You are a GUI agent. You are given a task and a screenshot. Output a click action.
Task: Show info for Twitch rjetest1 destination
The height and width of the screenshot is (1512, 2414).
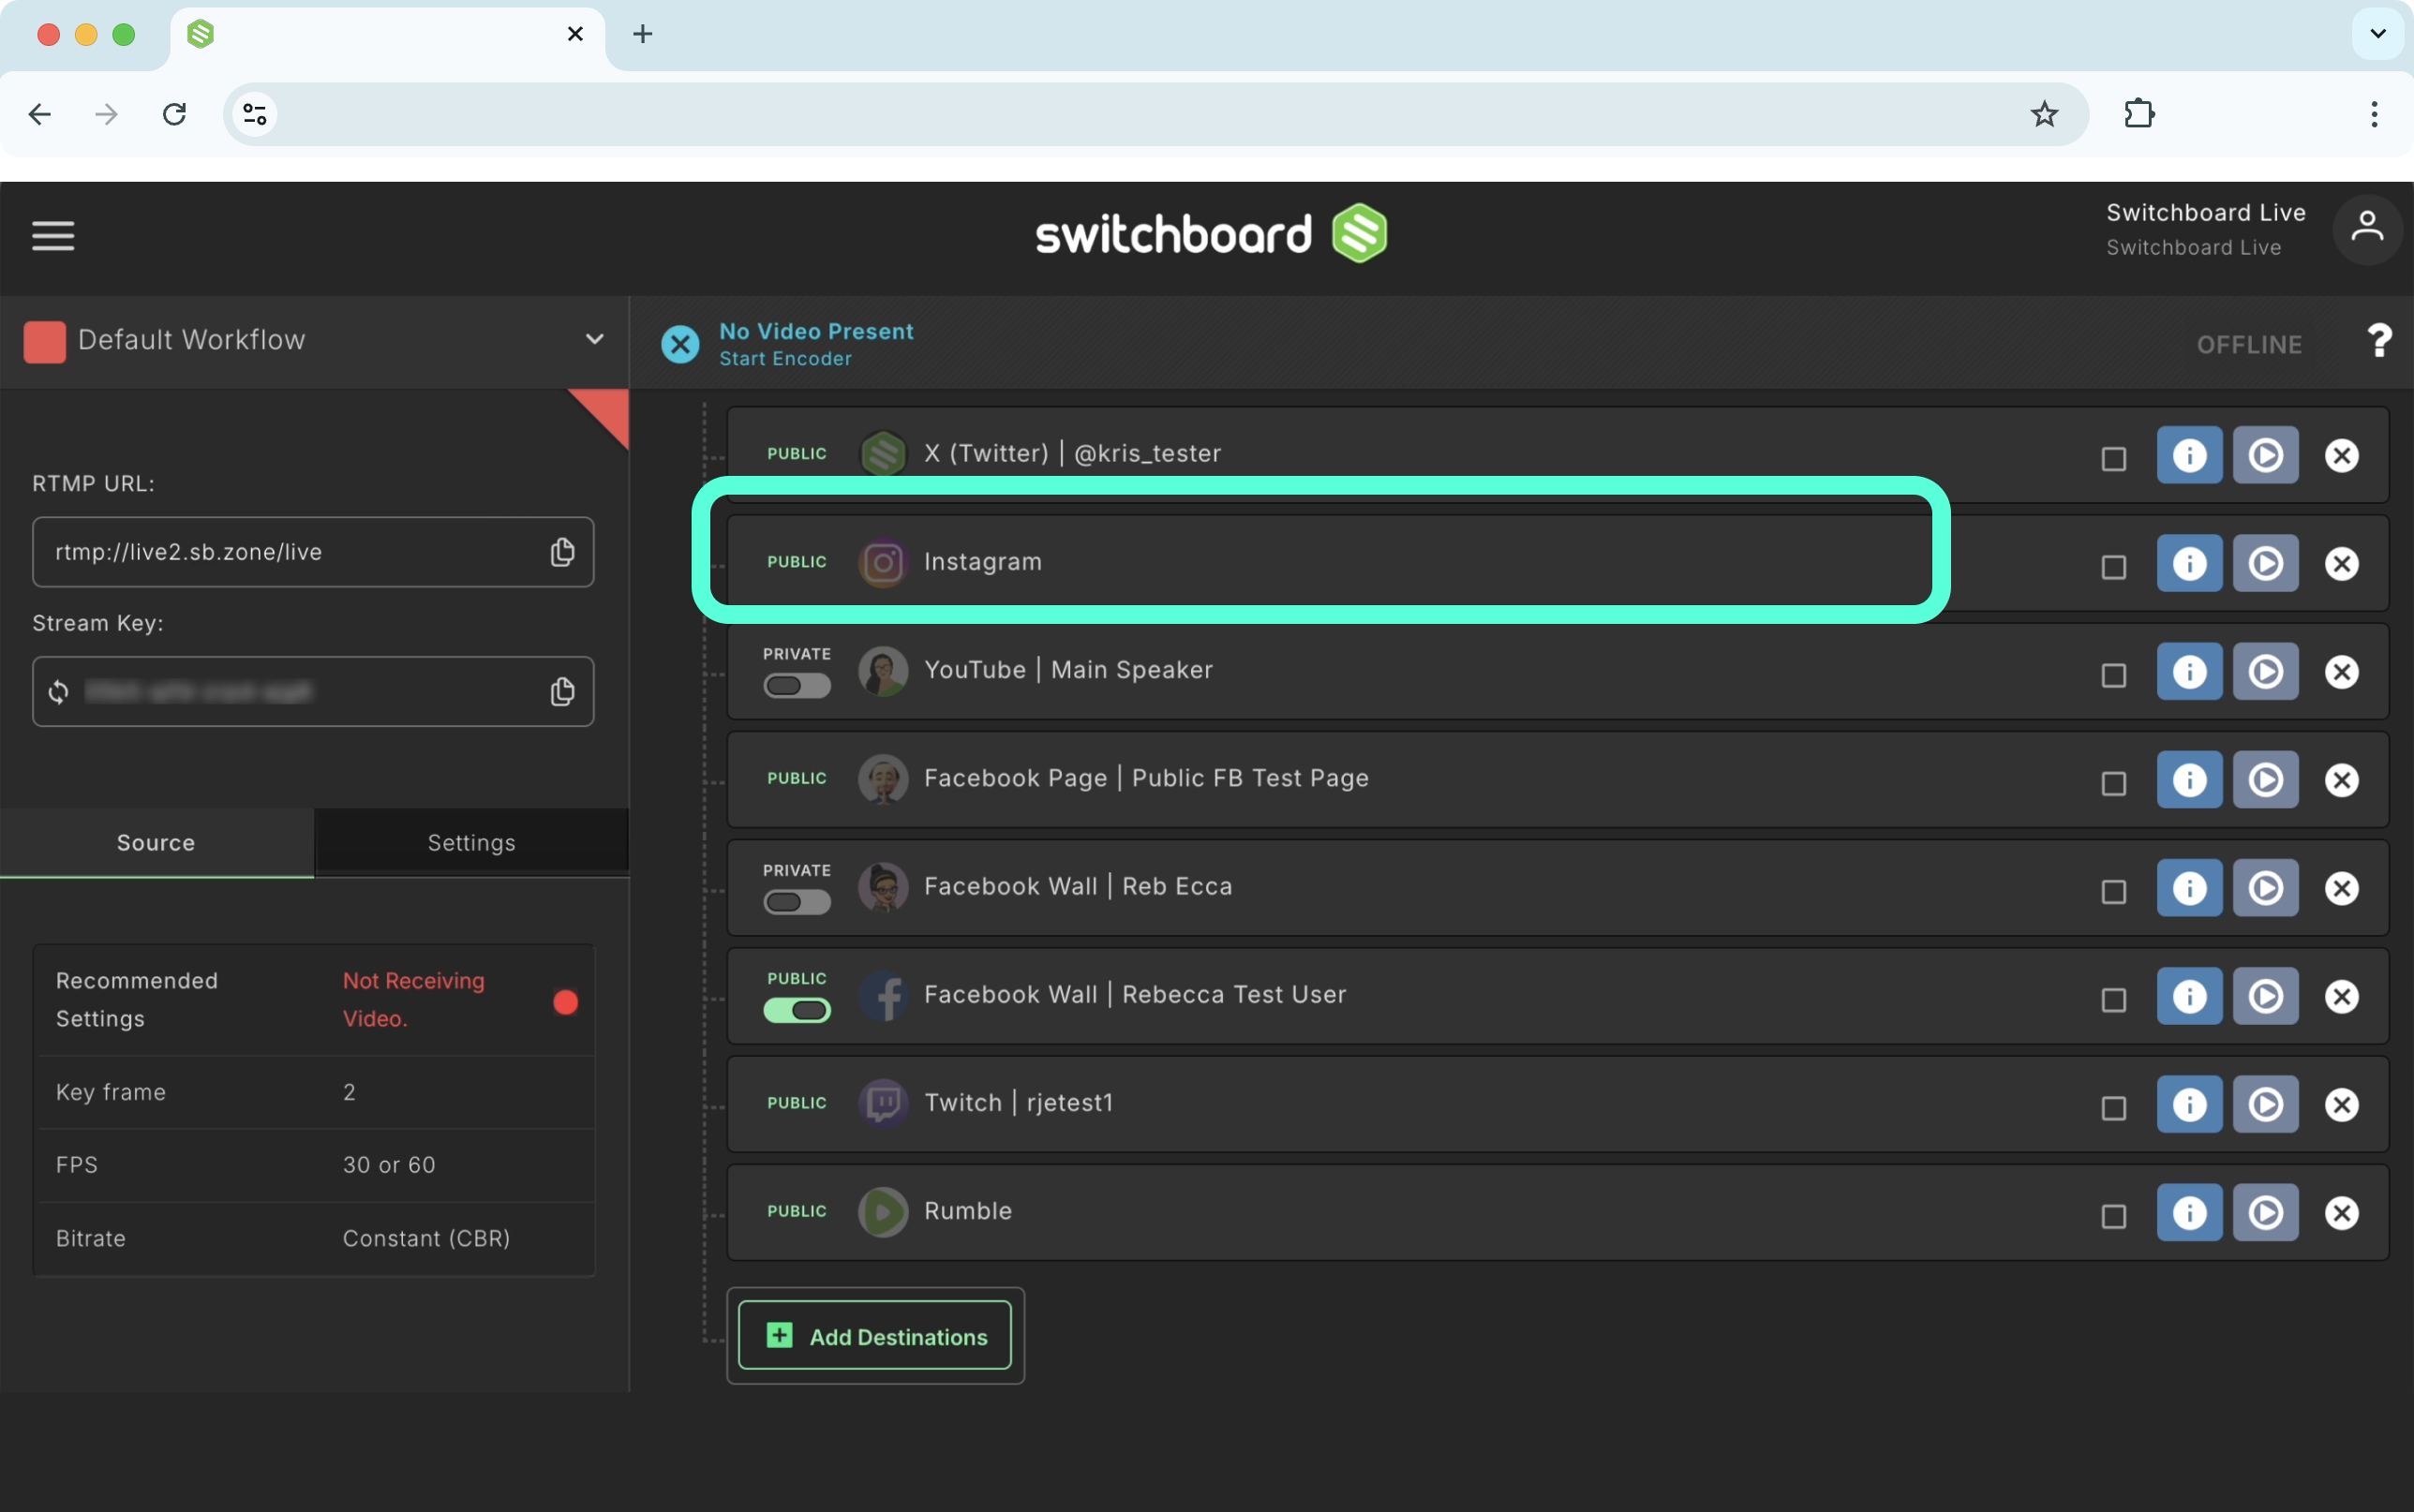click(x=2189, y=1104)
